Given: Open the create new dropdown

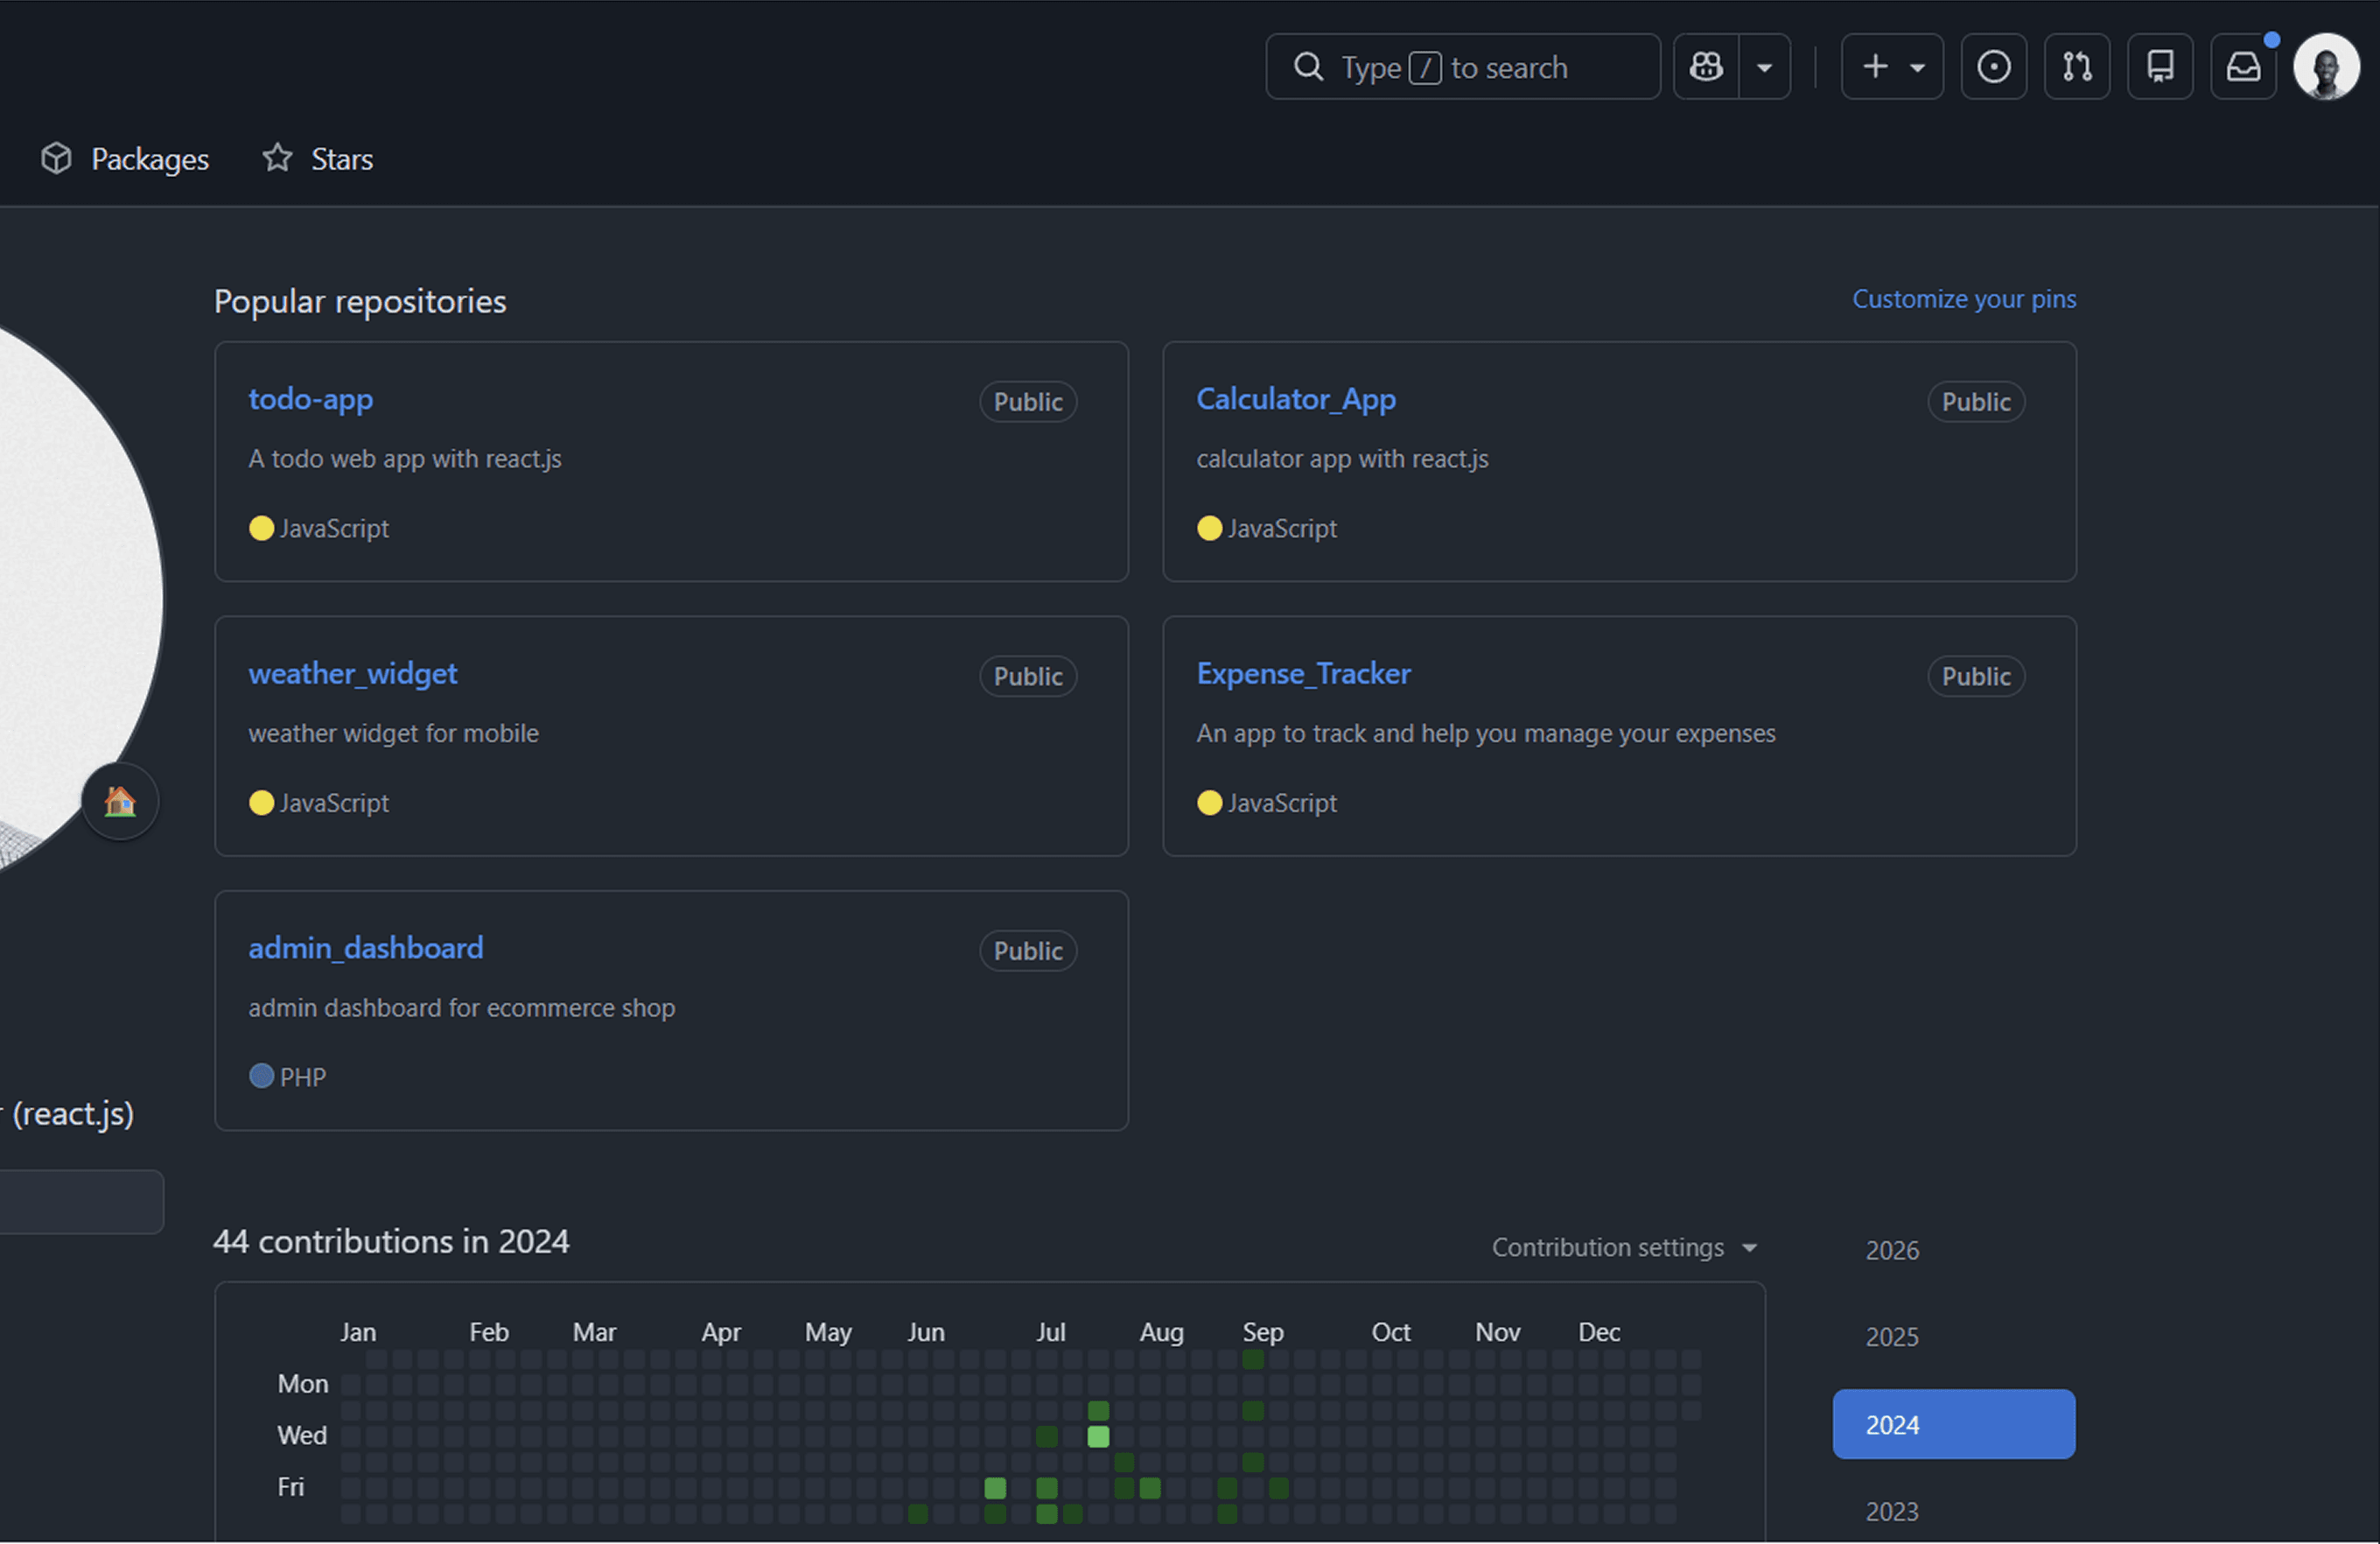Looking at the screenshot, I should click(1892, 66).
